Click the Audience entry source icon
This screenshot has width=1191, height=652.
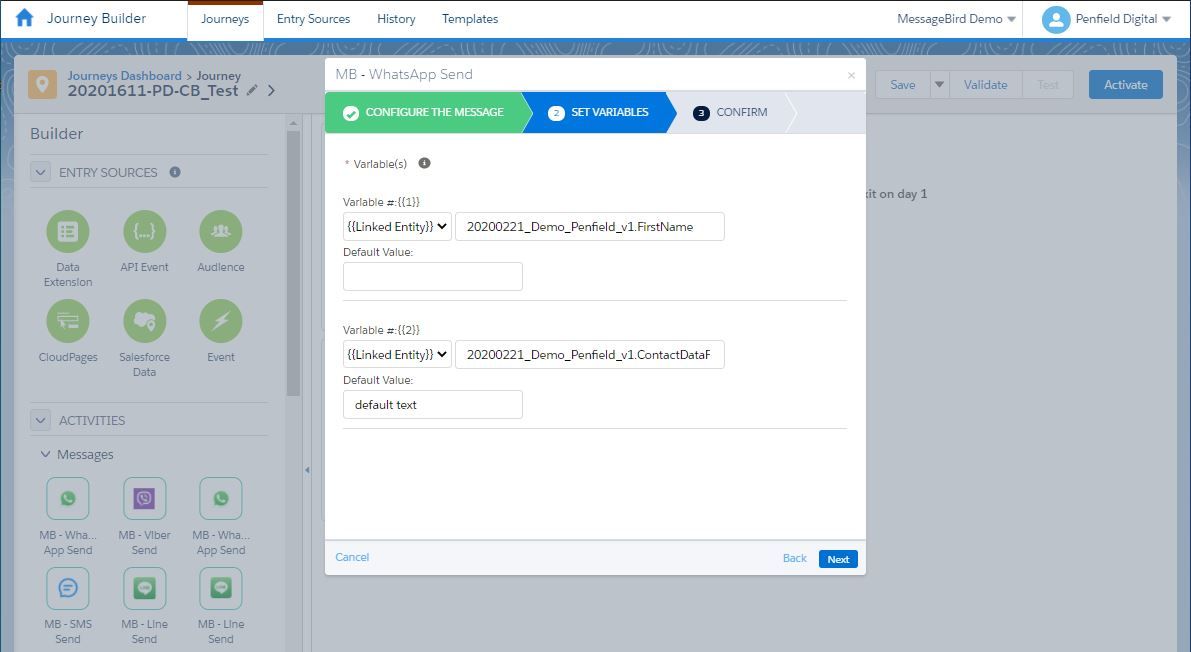[220, 232]
